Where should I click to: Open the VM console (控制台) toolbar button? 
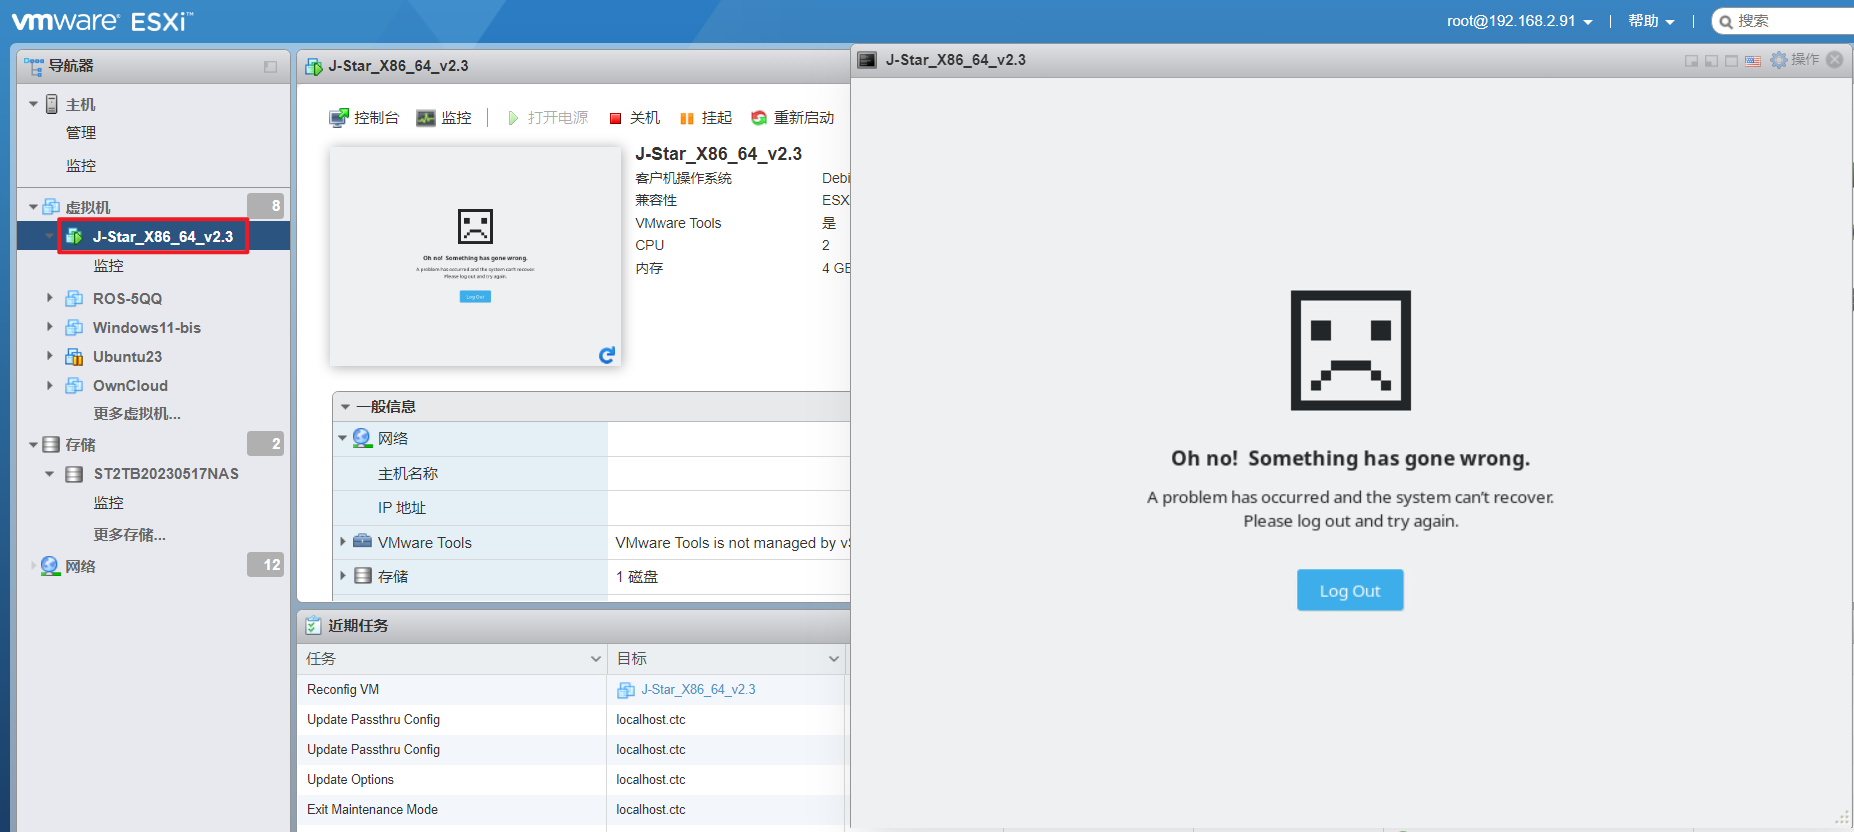coord(364,118)
